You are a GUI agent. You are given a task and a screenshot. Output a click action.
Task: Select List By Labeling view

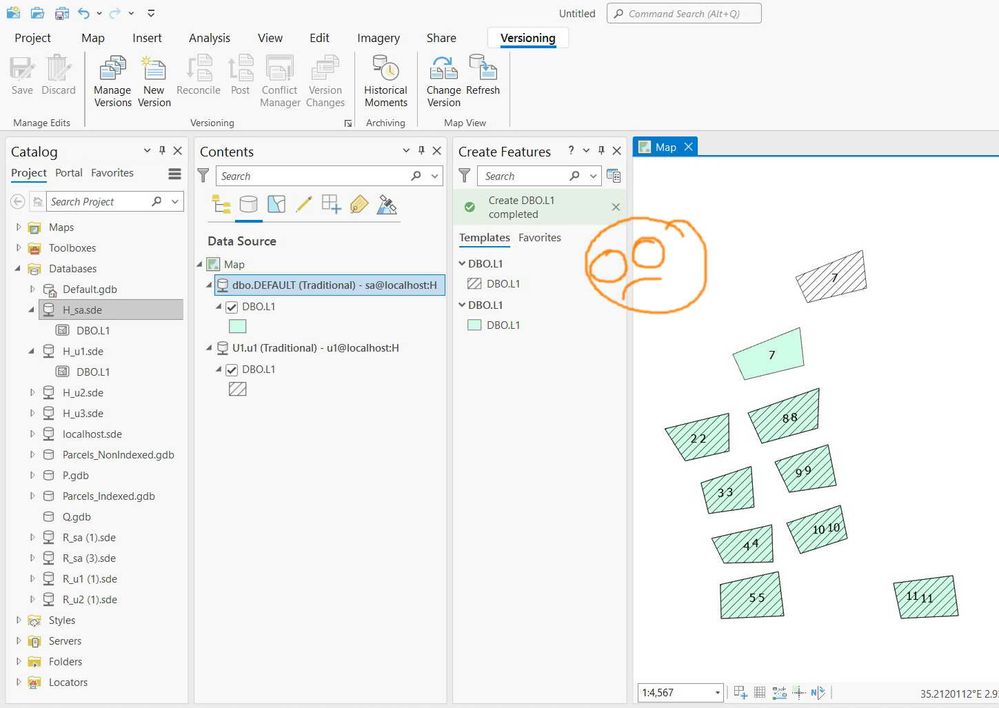pos(359,205)
